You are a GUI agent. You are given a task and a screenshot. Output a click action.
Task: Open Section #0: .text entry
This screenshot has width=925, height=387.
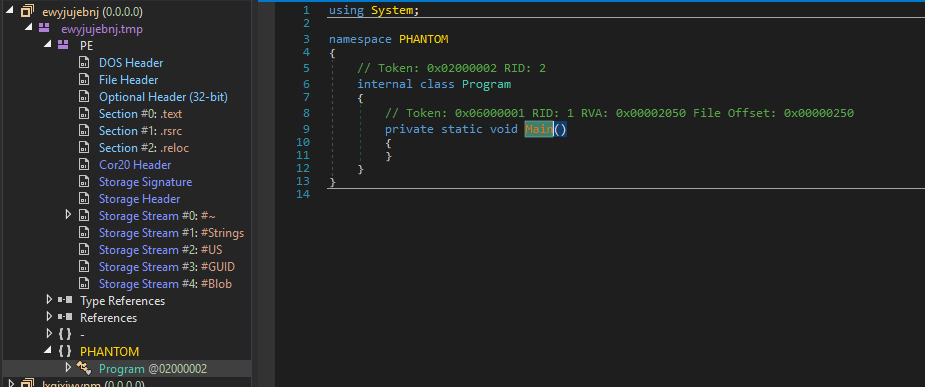[x=140, y=114]
